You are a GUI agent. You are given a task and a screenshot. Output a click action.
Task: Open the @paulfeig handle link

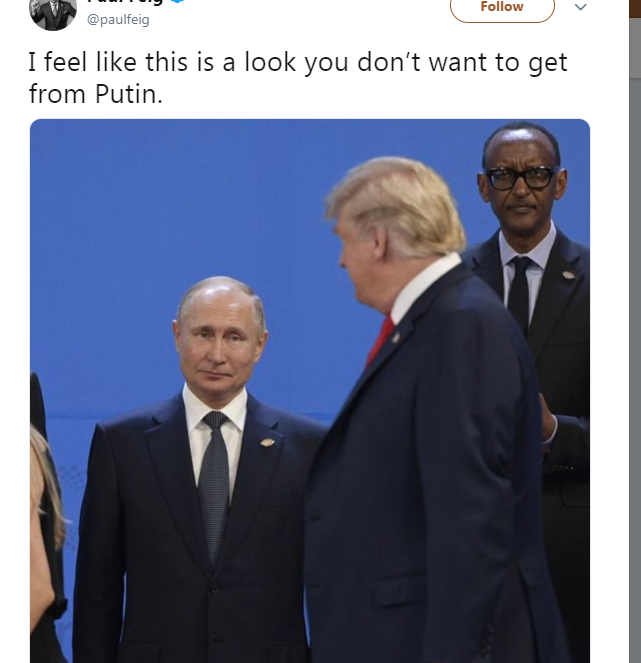[x=118, y=19]
